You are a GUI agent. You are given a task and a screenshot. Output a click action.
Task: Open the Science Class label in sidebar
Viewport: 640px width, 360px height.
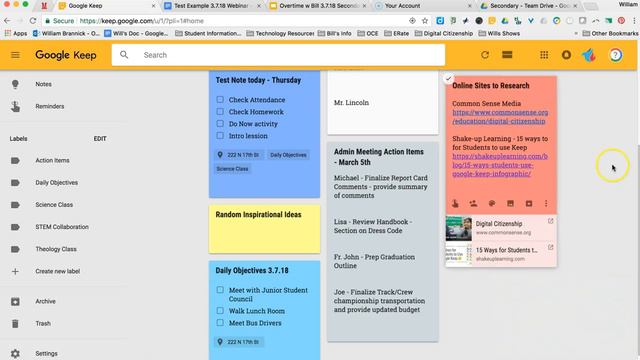[54, 204]
